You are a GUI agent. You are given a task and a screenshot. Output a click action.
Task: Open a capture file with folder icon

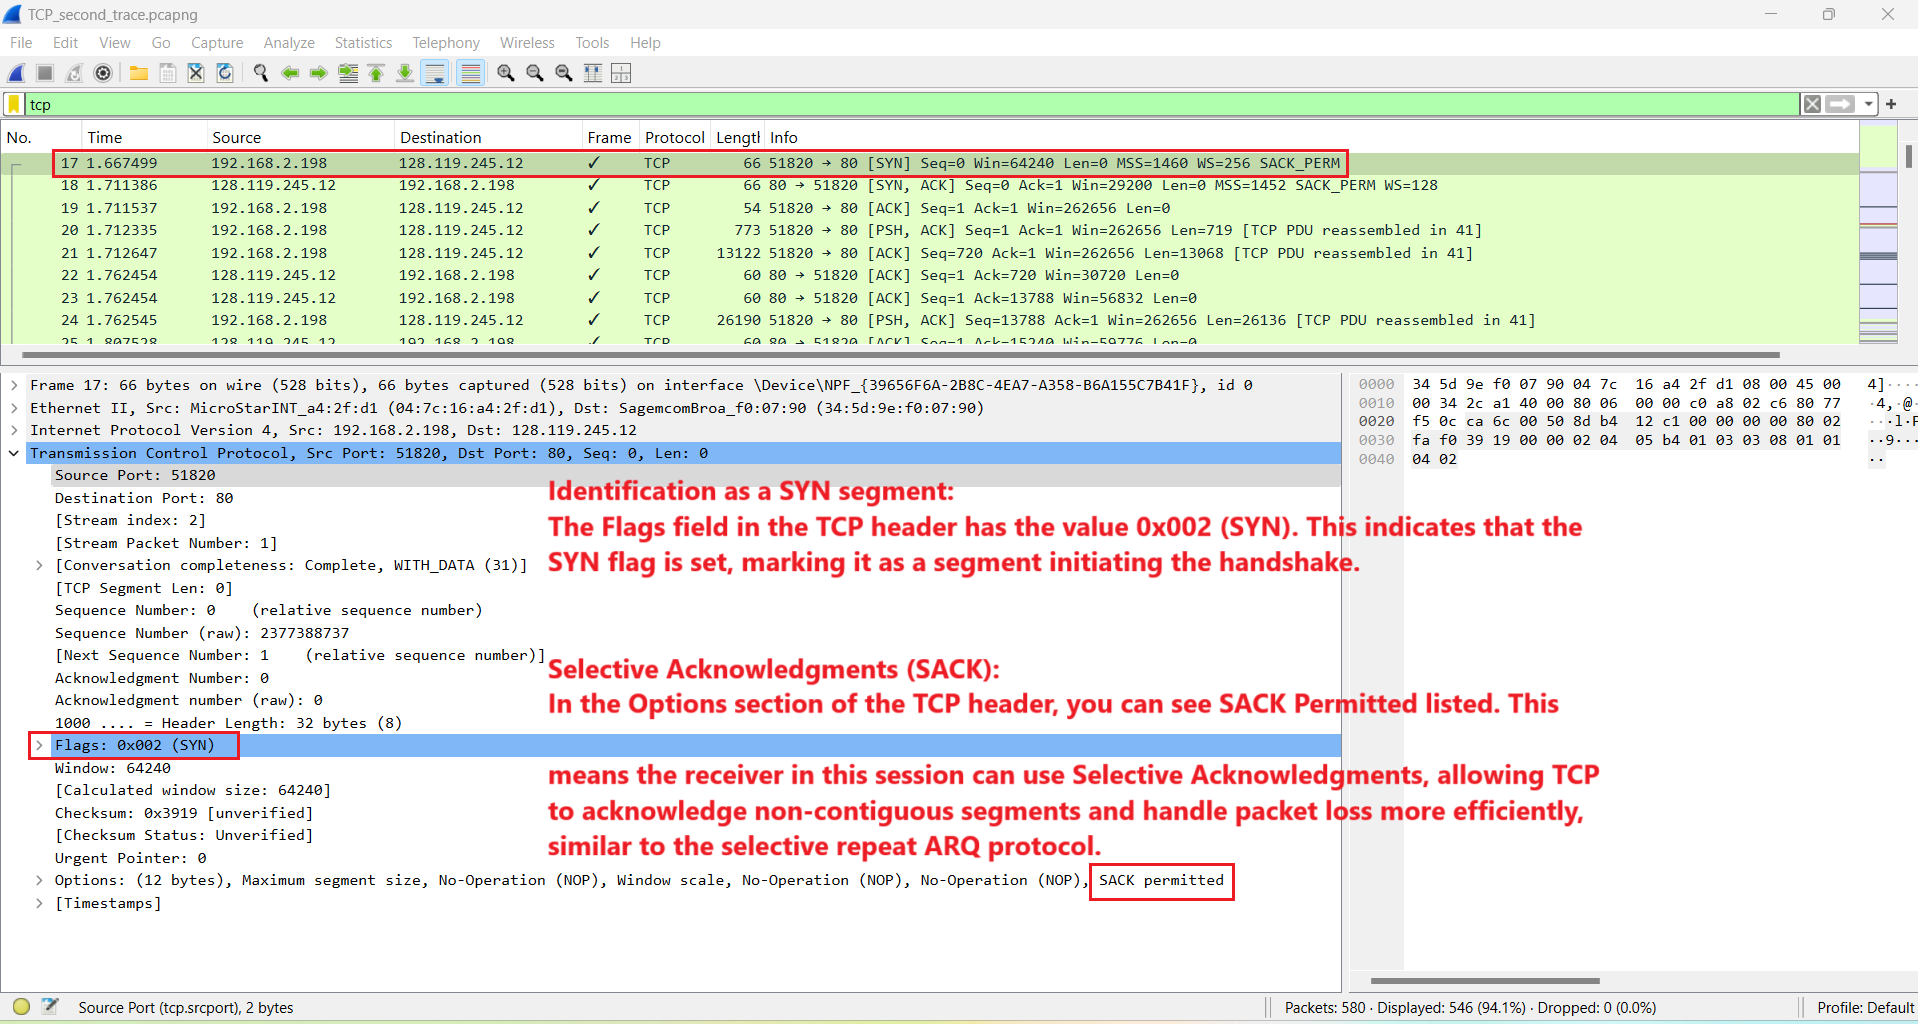tap(139, 73)
